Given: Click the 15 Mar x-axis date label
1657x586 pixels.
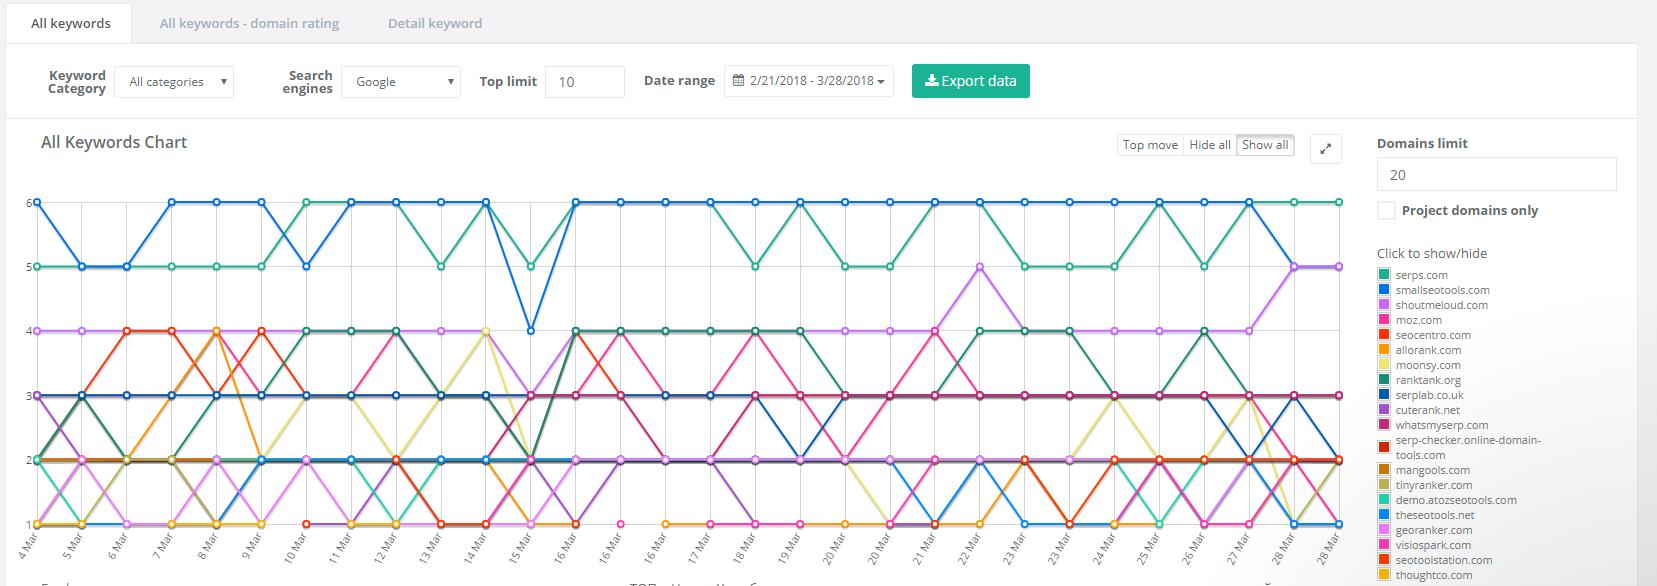Looking at the screenshot, I should [521, 547].
